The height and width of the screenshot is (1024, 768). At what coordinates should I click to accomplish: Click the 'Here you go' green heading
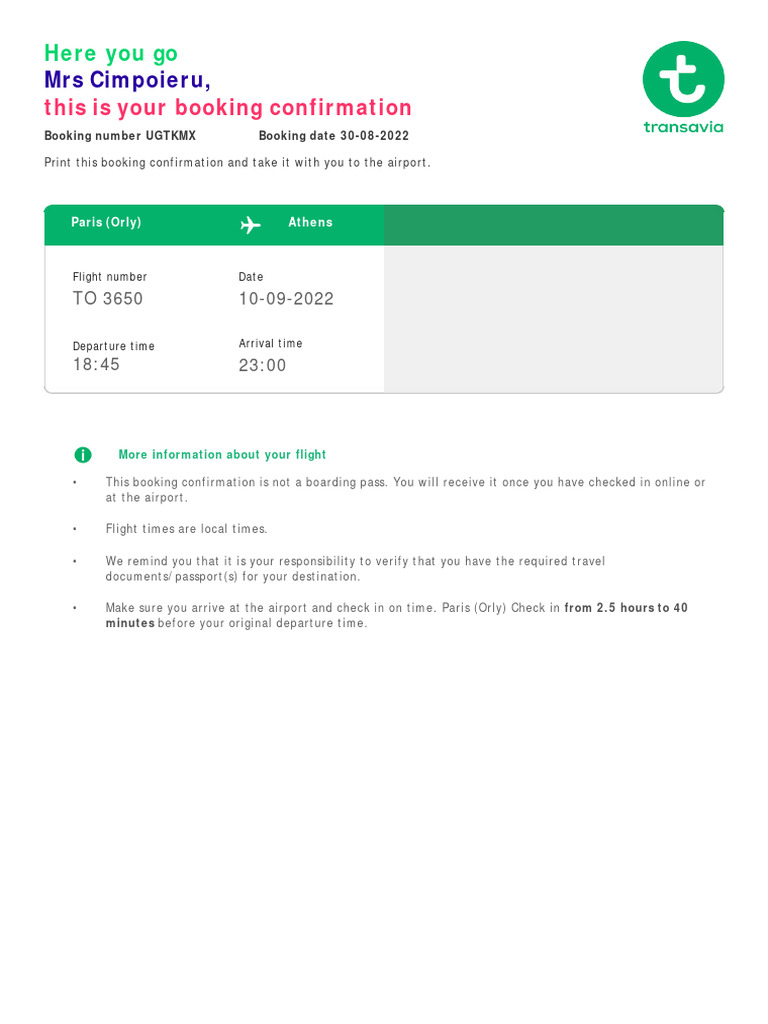(111, 54)
